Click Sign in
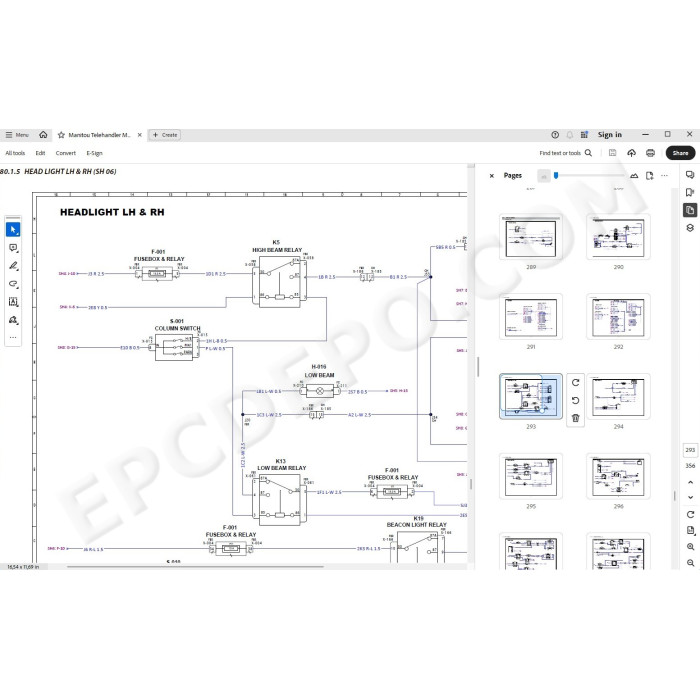The height and width of the screenshot is (700, 700). pos(610,135)
